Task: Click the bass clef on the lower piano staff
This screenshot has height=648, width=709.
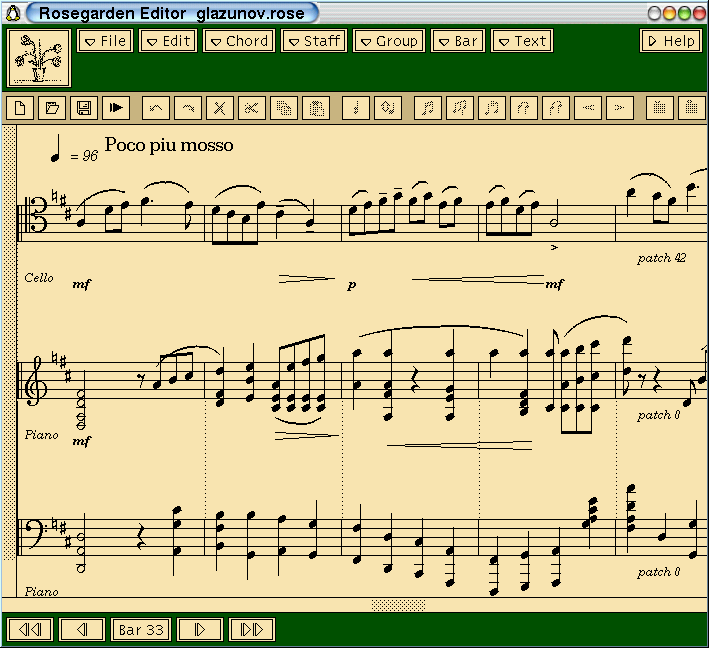Action: click(x=36, y=532)
